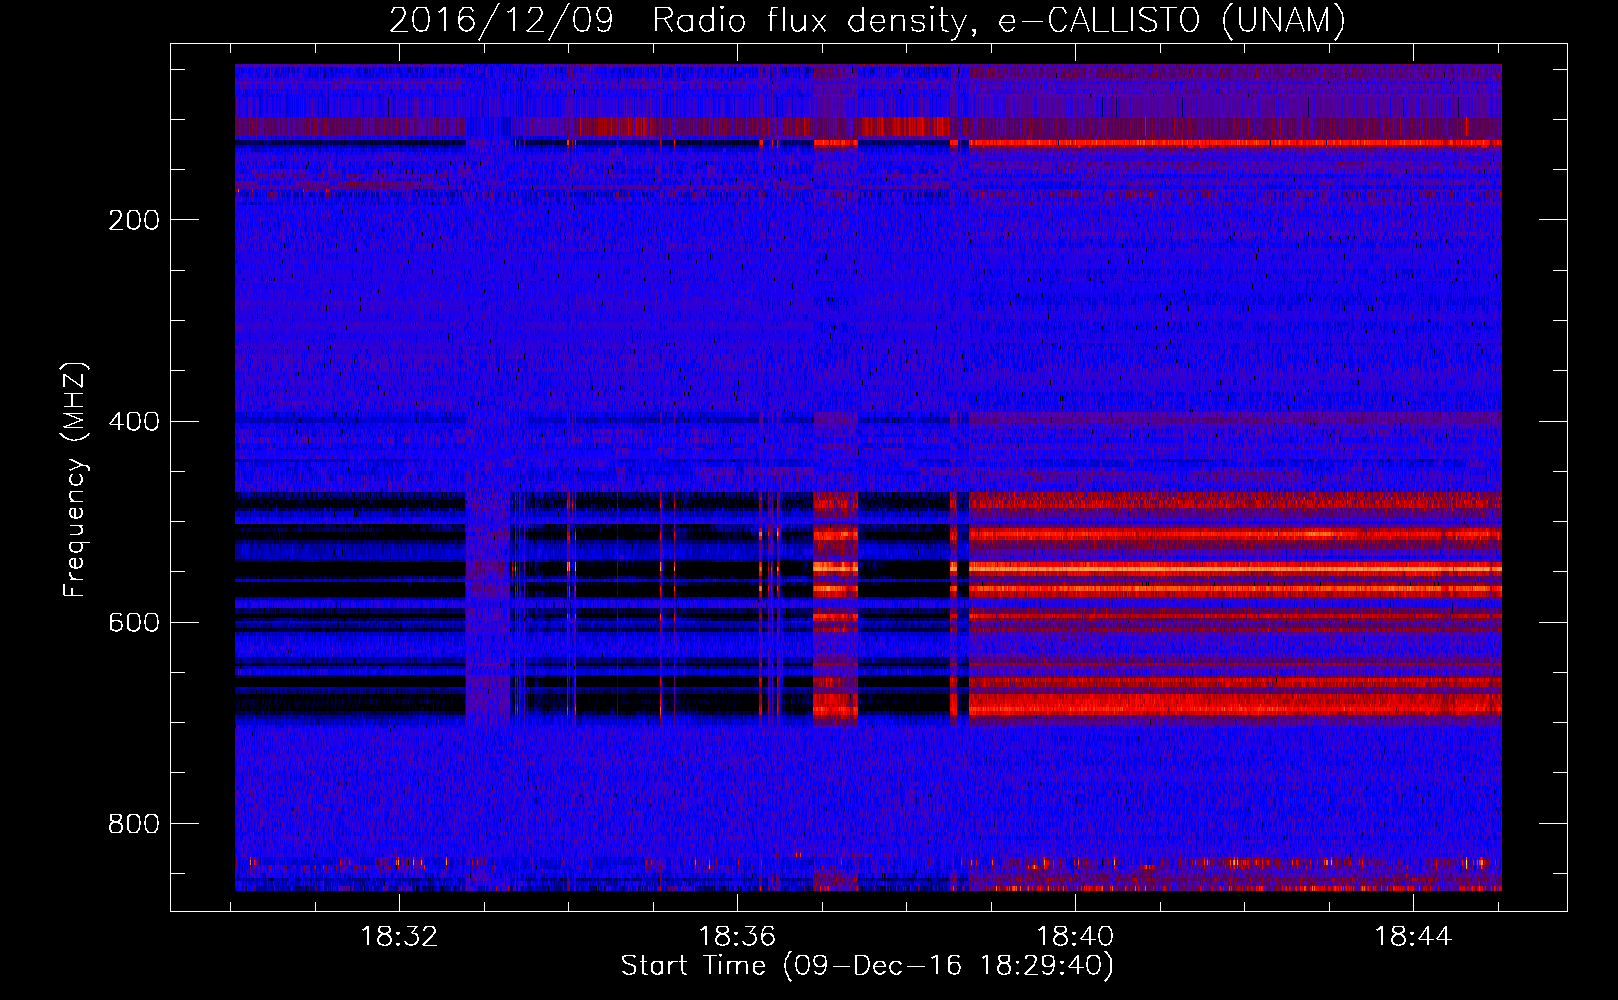
Task: Click the 400 frequency tick label
Action: pos(134,421)
